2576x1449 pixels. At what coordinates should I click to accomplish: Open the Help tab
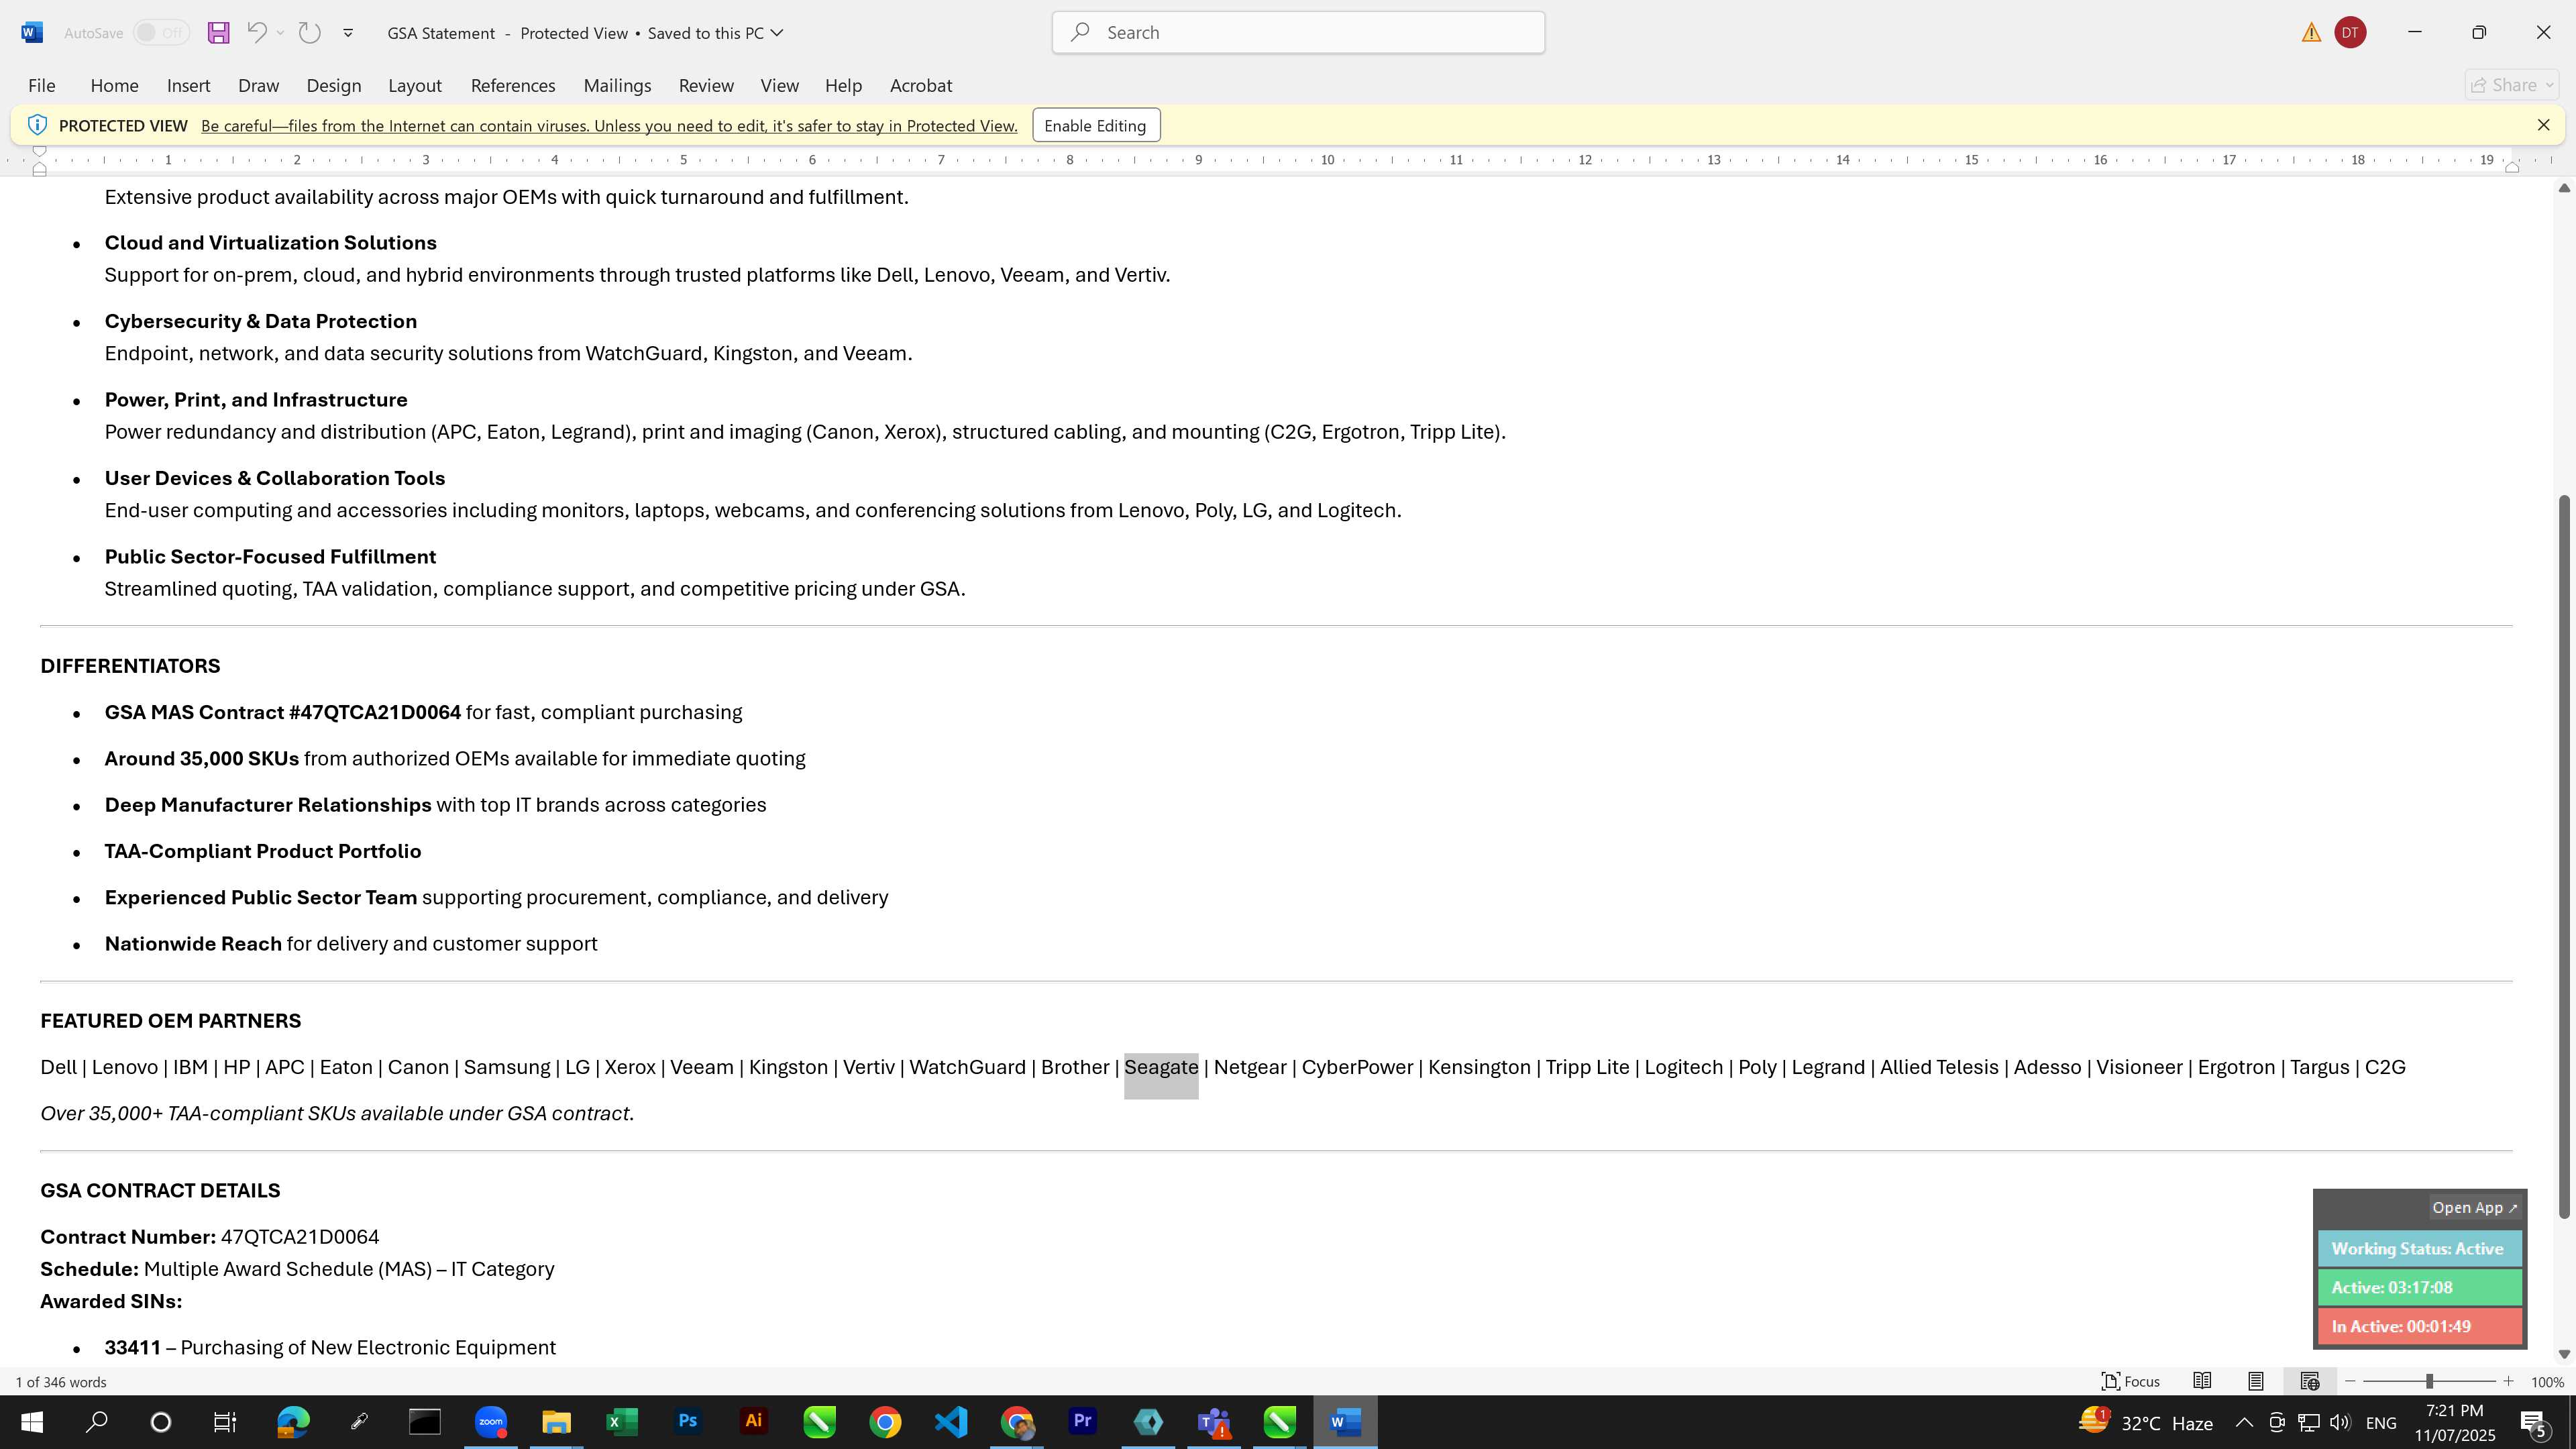[x=843, y=85]
